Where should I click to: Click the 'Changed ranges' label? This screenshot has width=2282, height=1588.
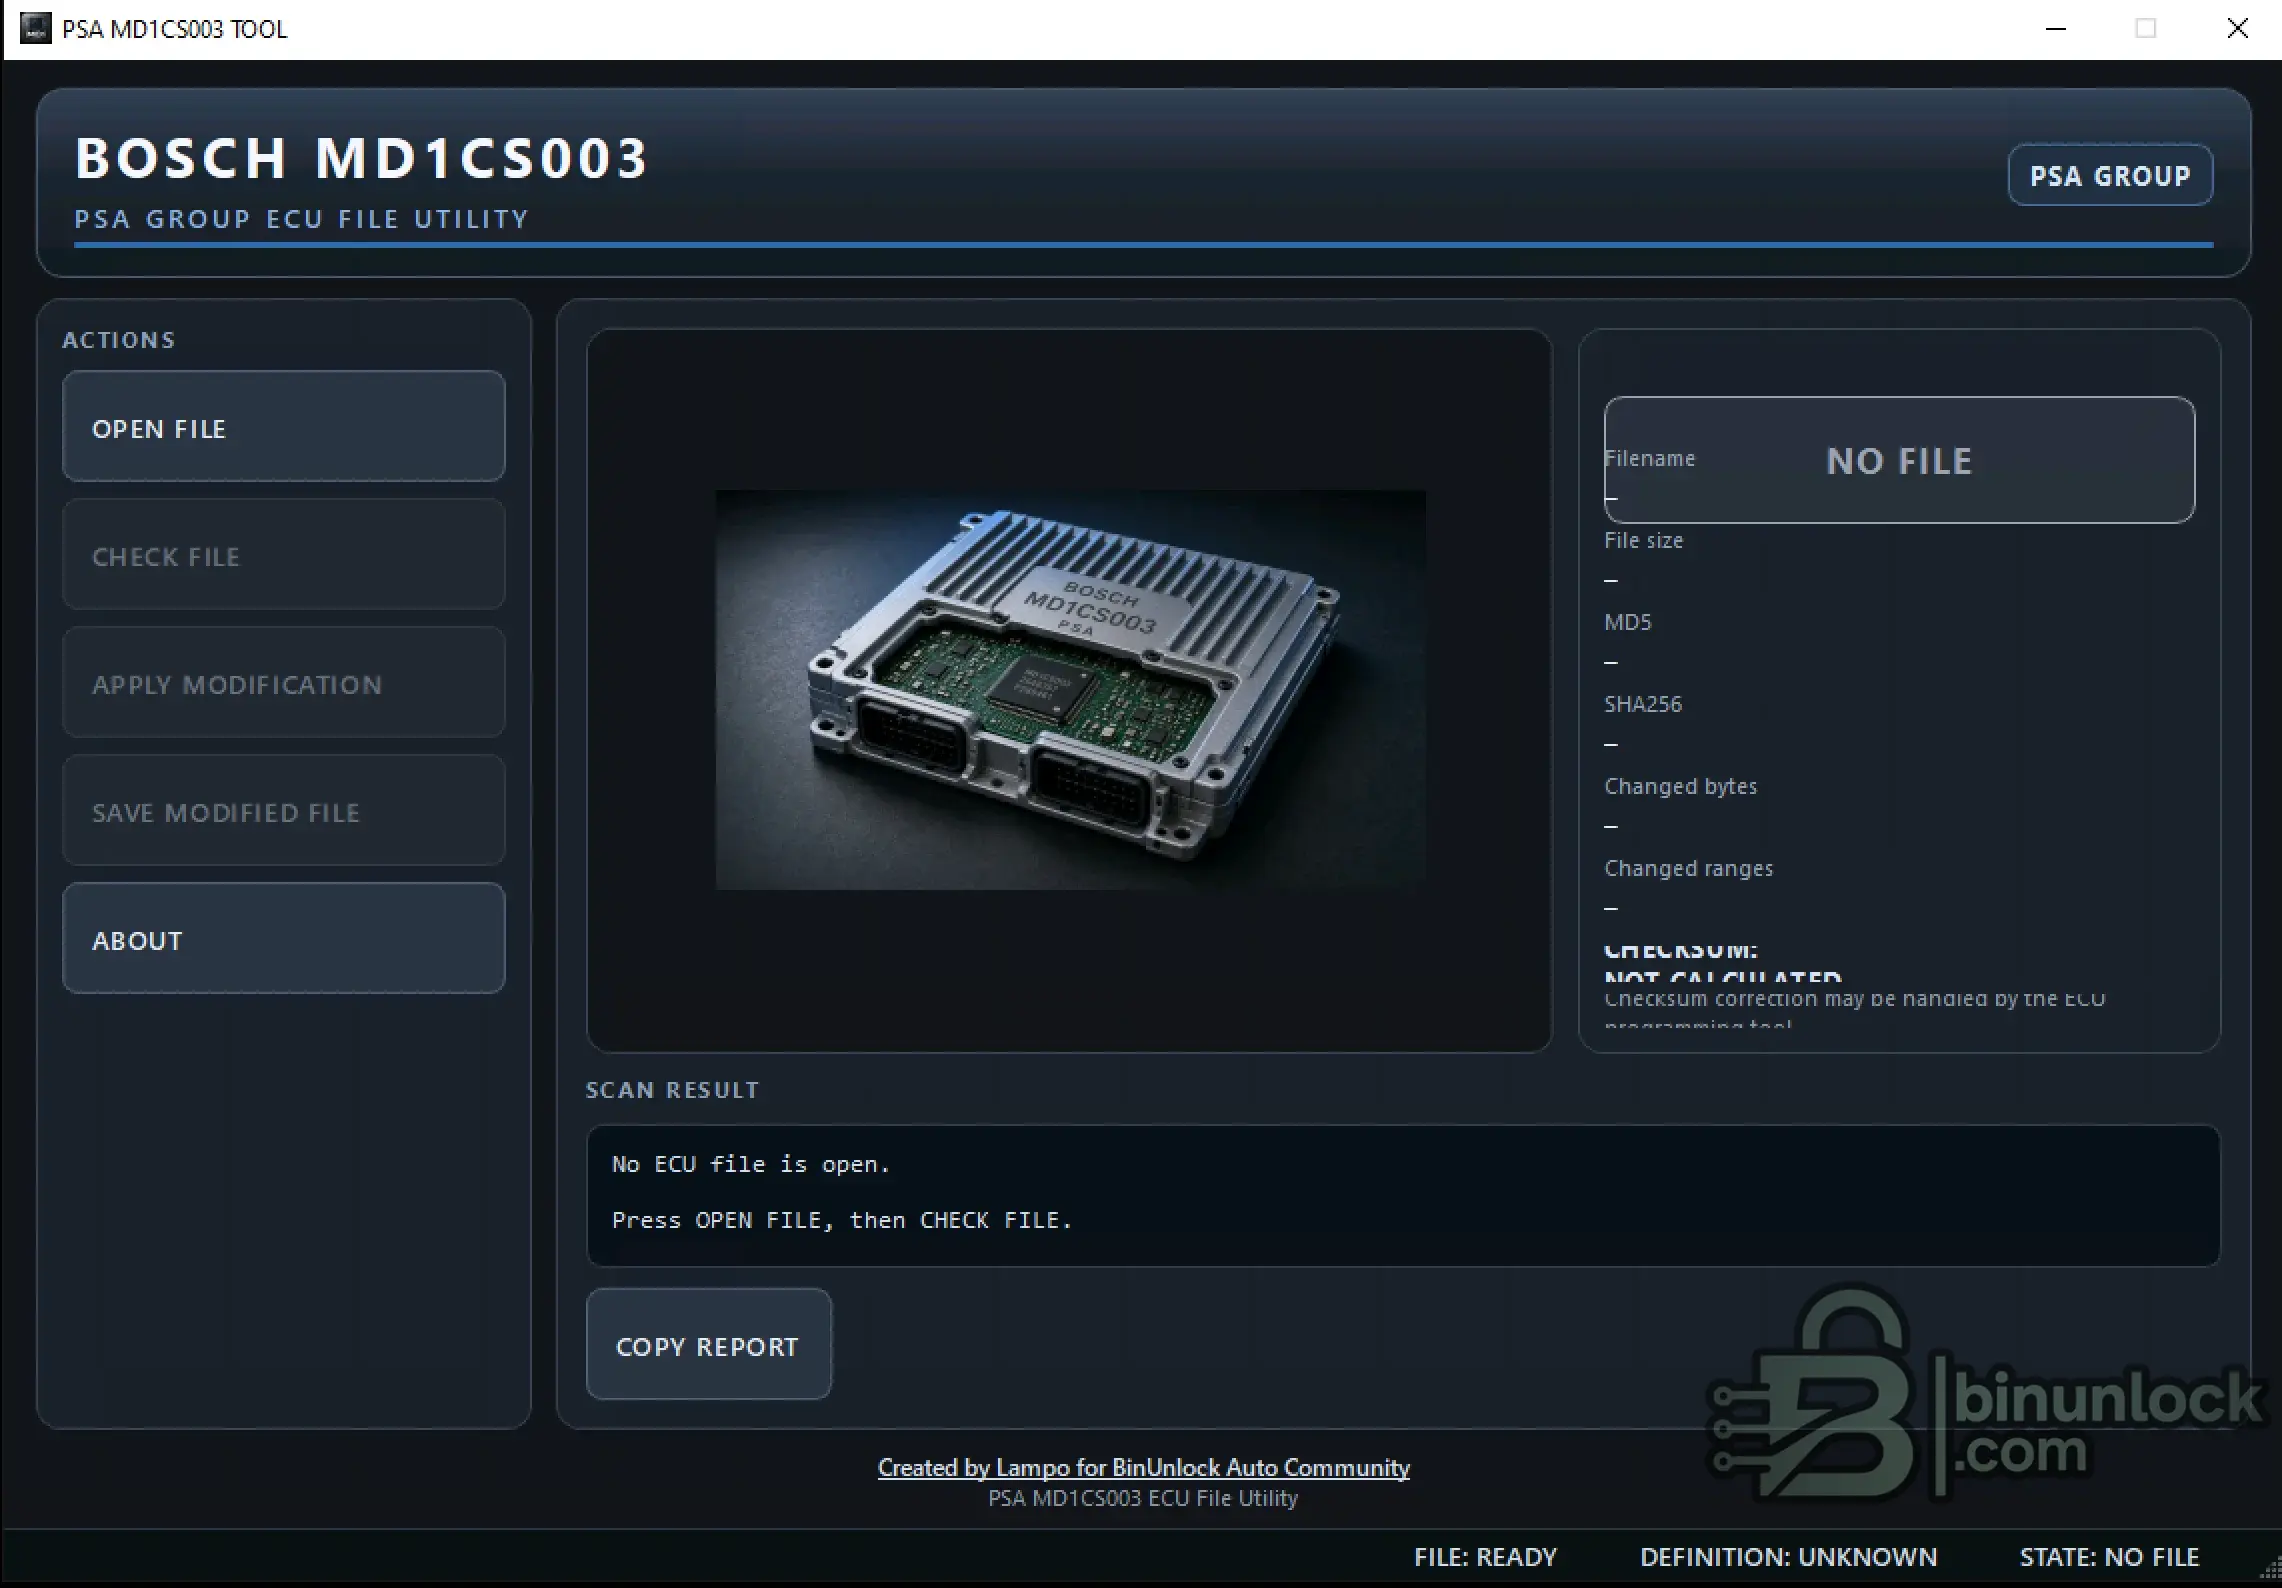(x=1689, y=869)
